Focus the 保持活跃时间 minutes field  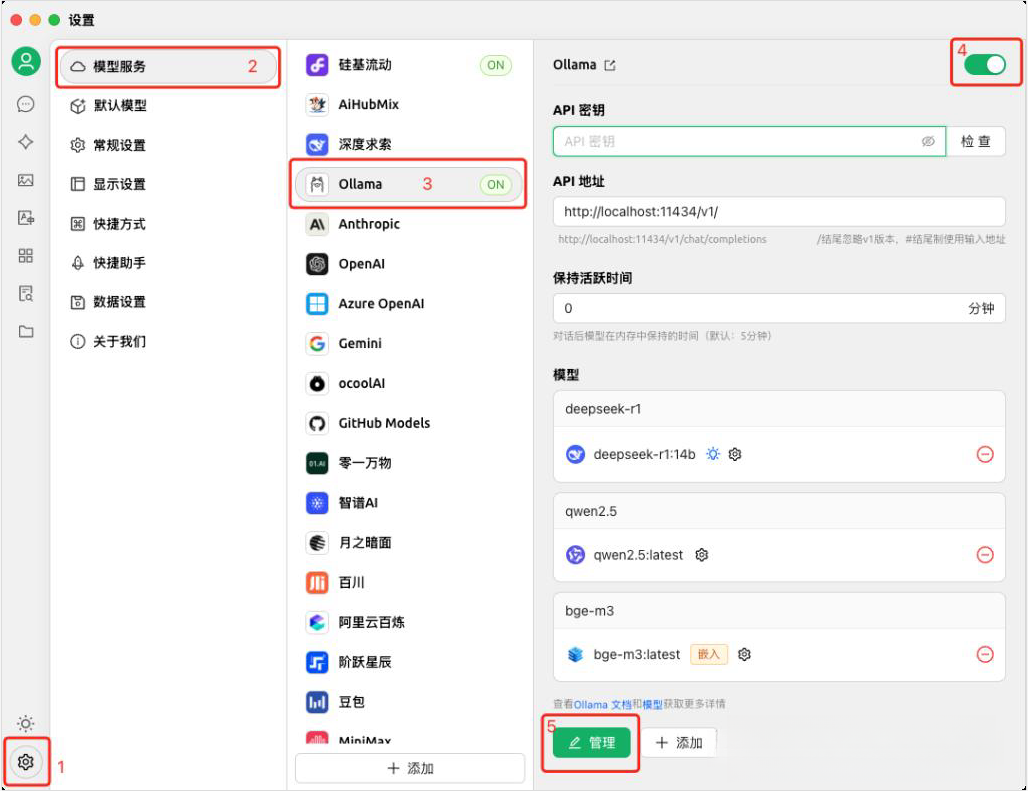pos(779,308)
